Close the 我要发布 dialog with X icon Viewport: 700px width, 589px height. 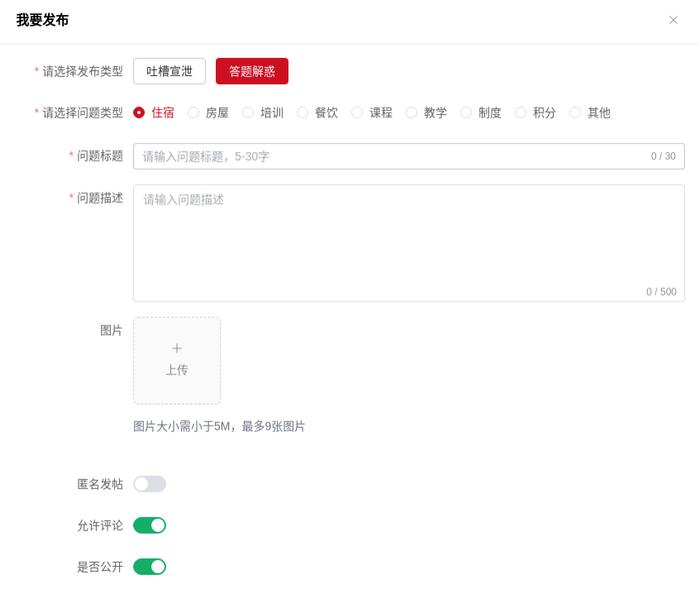673,20
